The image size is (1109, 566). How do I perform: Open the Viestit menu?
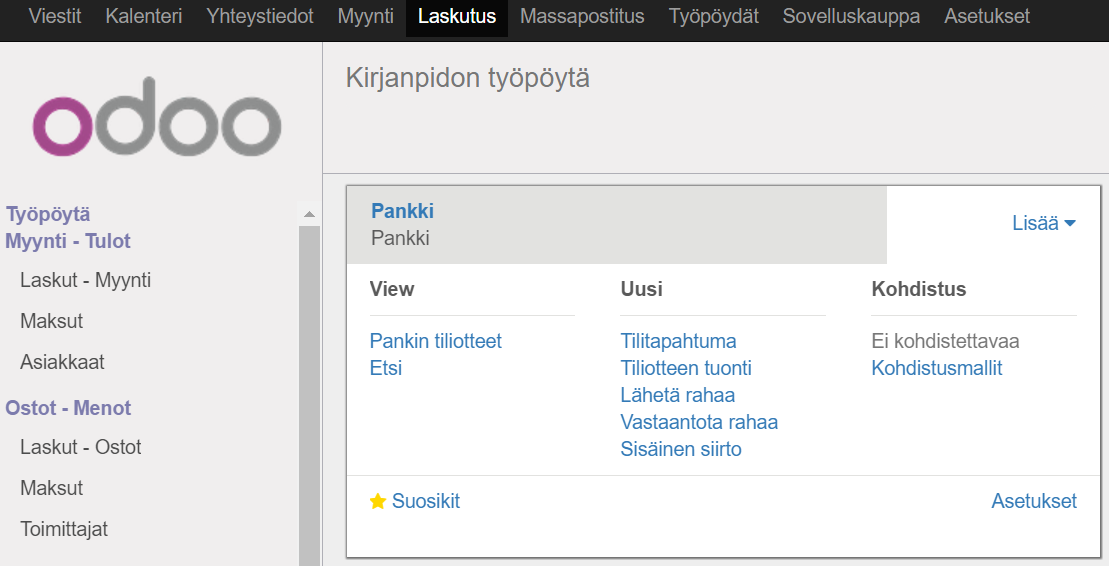[55, 16]
